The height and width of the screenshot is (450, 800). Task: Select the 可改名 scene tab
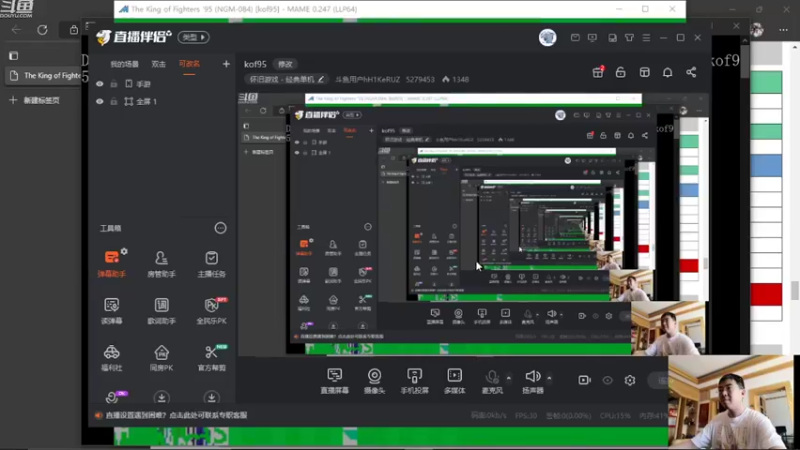(x=189, y=64)
